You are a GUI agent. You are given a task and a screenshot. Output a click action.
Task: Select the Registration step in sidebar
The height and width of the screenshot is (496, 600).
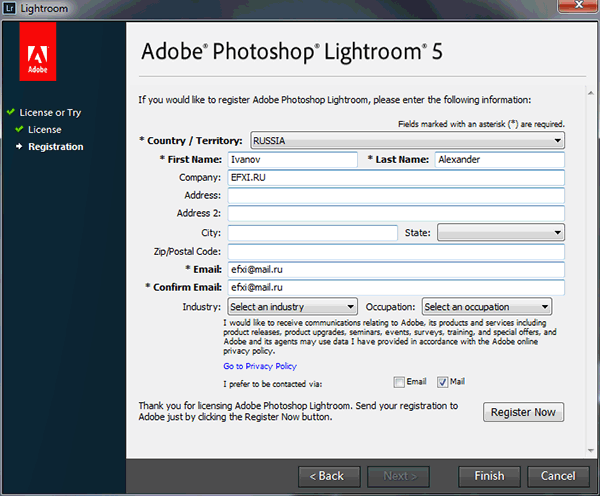[55, 147]
